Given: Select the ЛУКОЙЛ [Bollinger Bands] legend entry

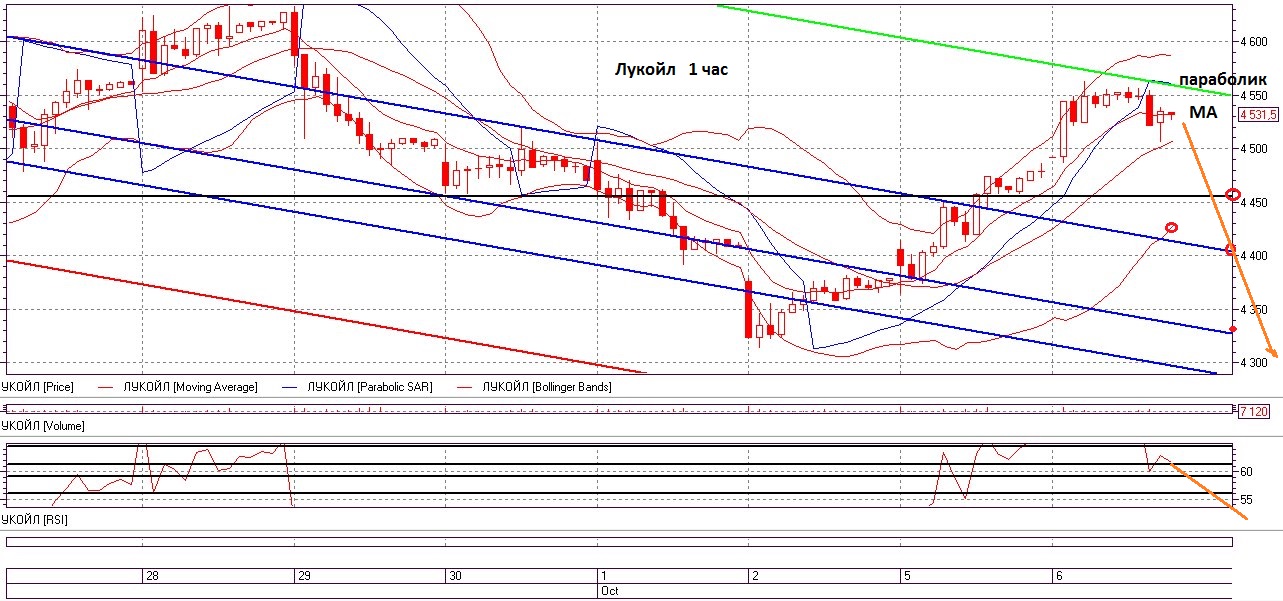Looking at the screenshot, I should point(546,386).
